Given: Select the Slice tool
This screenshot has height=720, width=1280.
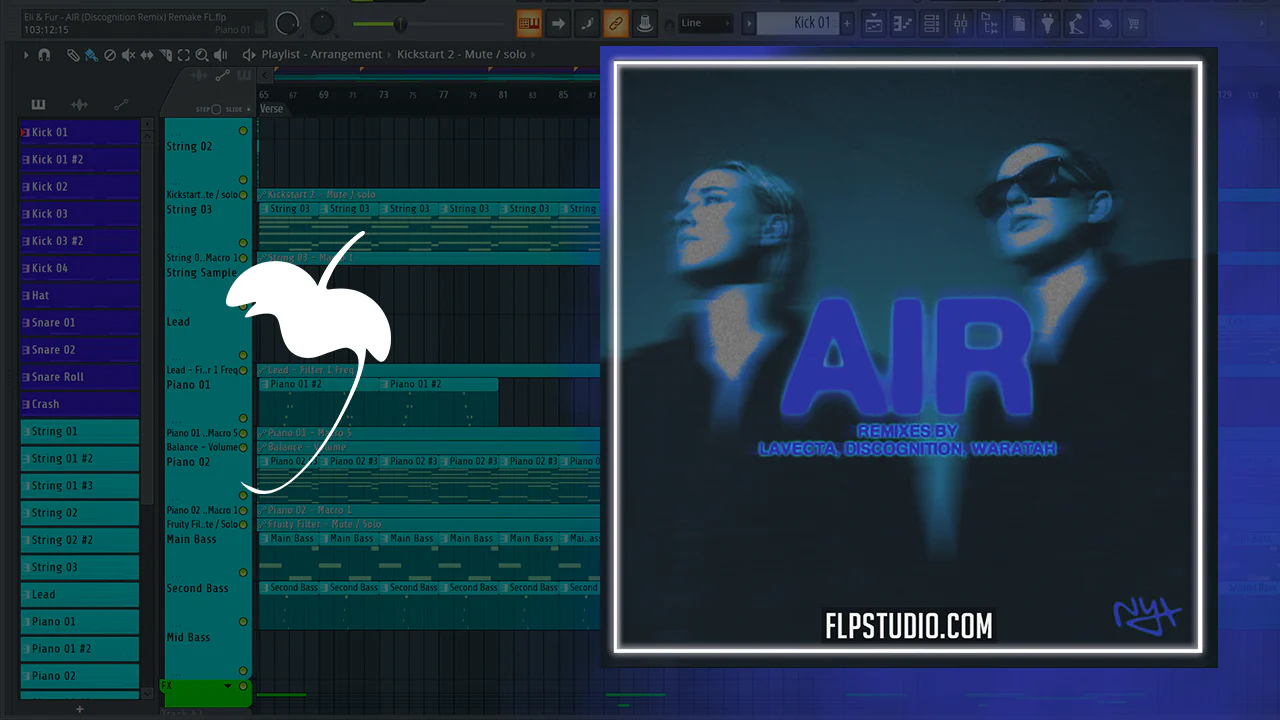Looking at the screenshot, I should pos(165,55).
